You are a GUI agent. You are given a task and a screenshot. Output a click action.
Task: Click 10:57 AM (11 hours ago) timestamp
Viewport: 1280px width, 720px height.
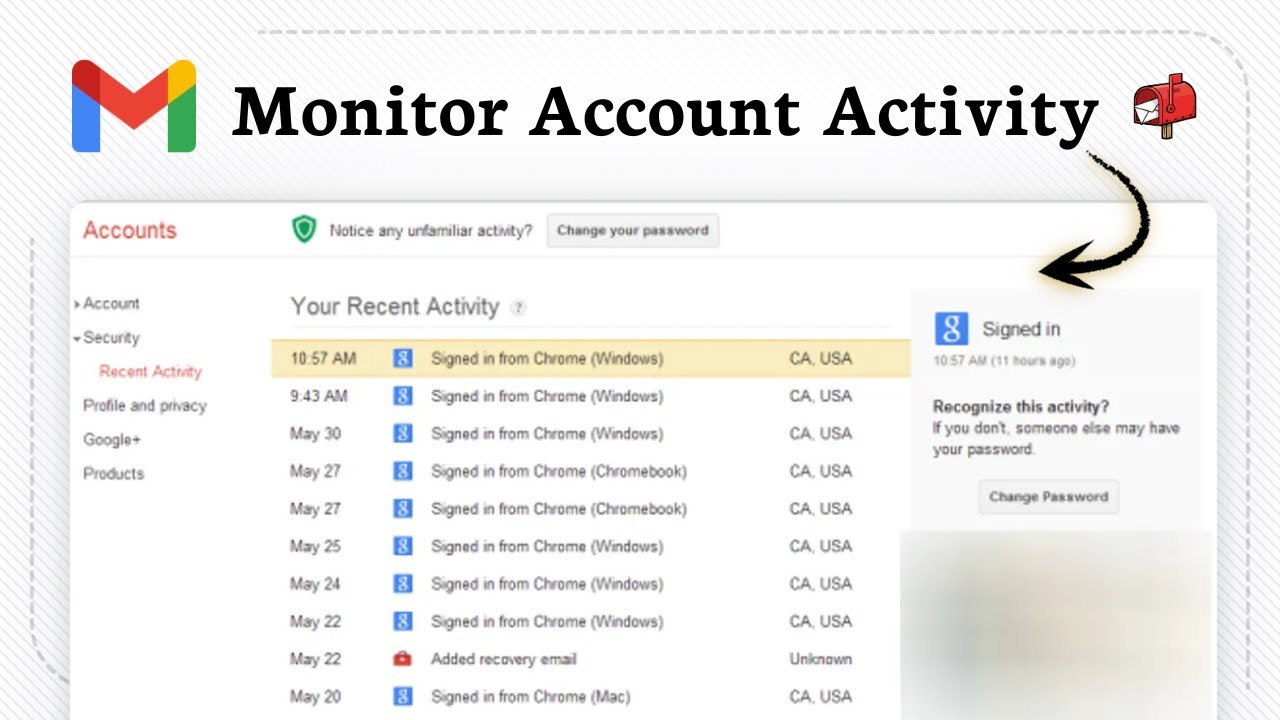1004,360
